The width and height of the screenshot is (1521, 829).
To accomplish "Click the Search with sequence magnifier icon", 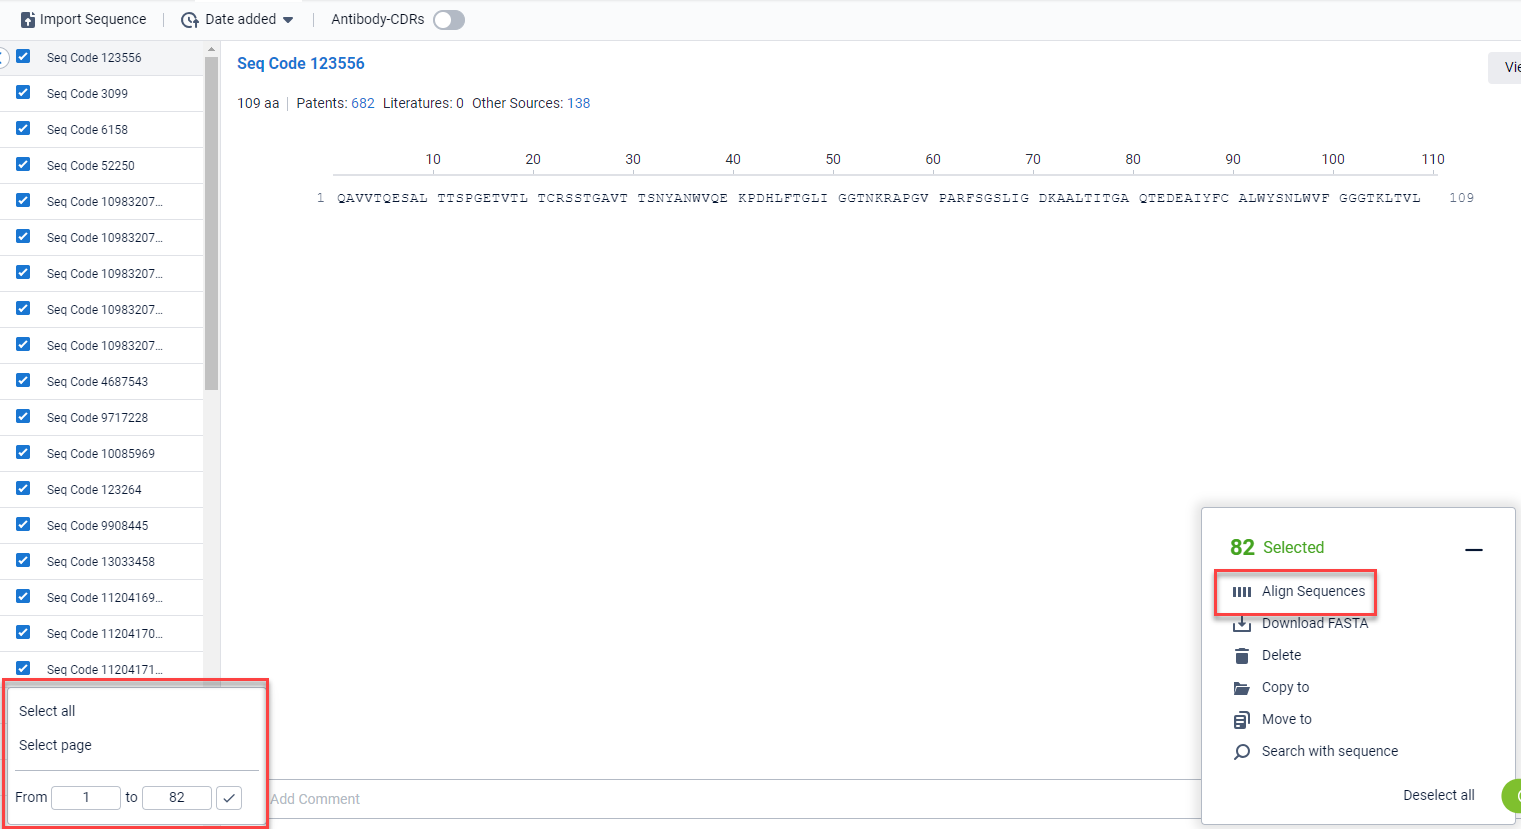I will coord(1241,752).
